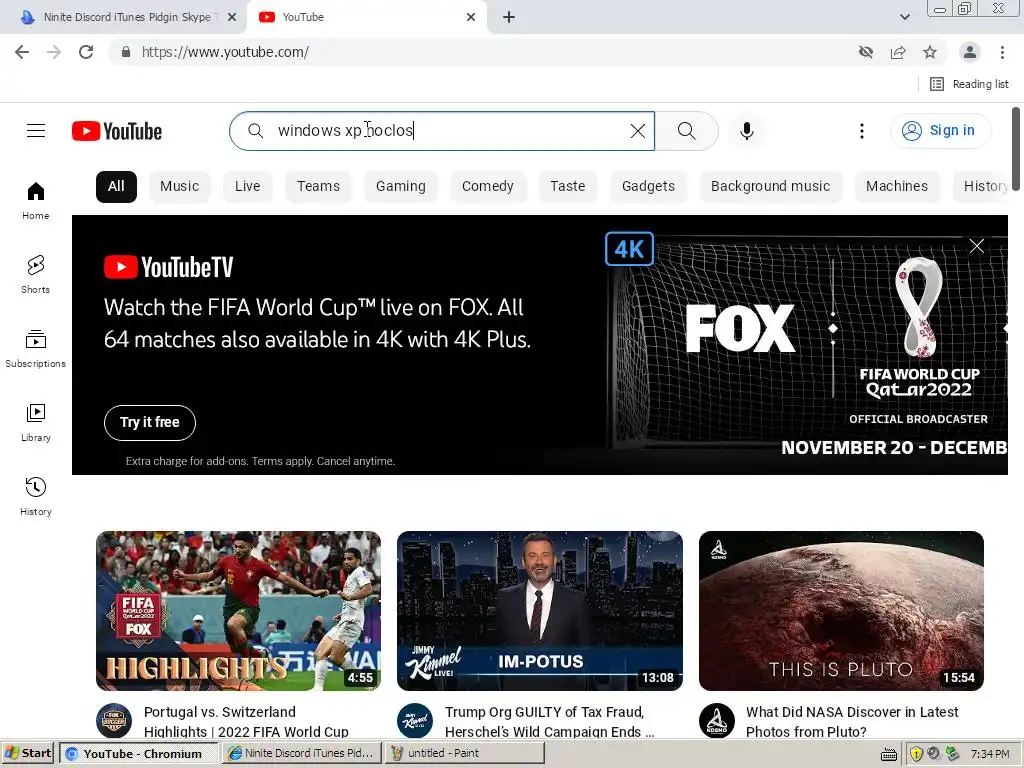The image size is (1024, 768).
Task: Switch to Ninite window in taskbar
Action: (x=301, y=753)
